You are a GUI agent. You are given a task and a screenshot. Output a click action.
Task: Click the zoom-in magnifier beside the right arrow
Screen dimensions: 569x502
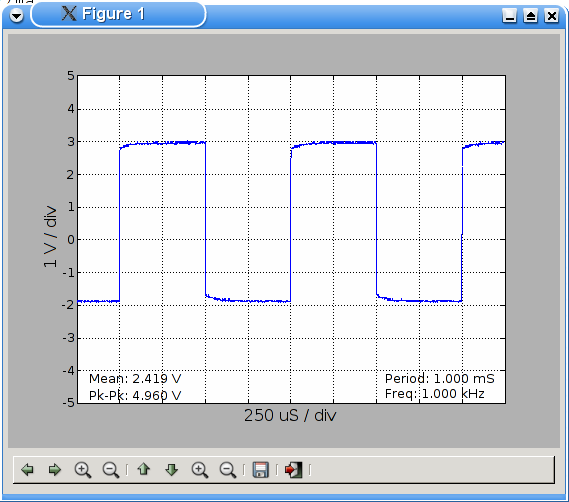[83, 470]
